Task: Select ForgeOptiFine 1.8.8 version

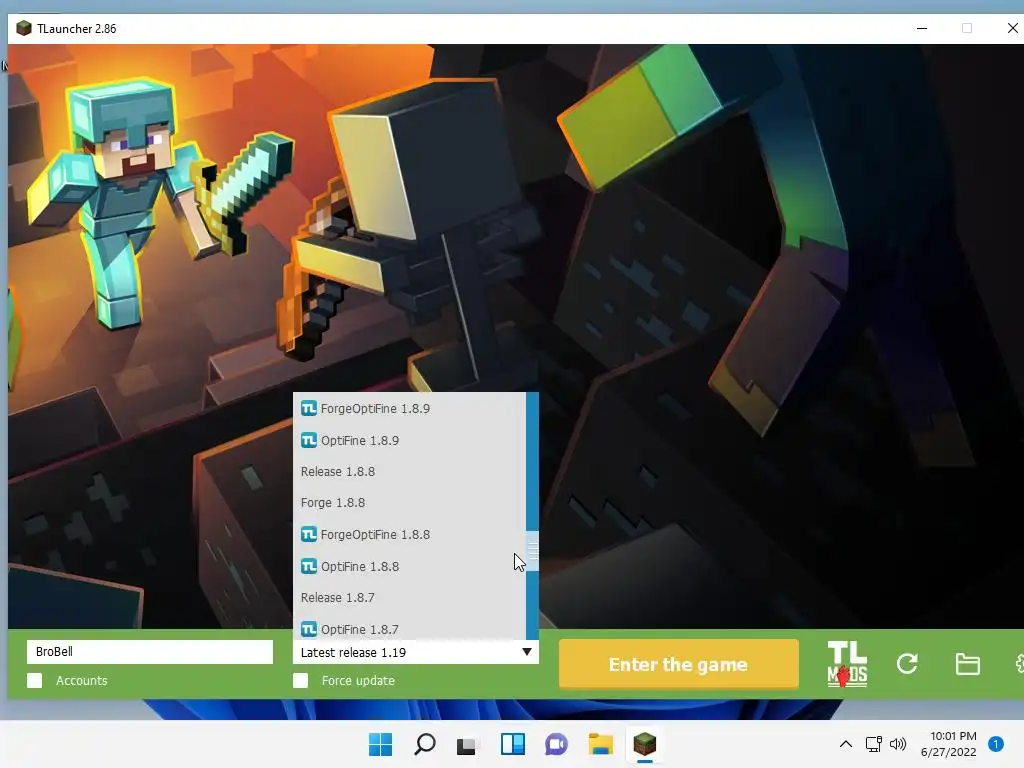Action: coord(409,534)
